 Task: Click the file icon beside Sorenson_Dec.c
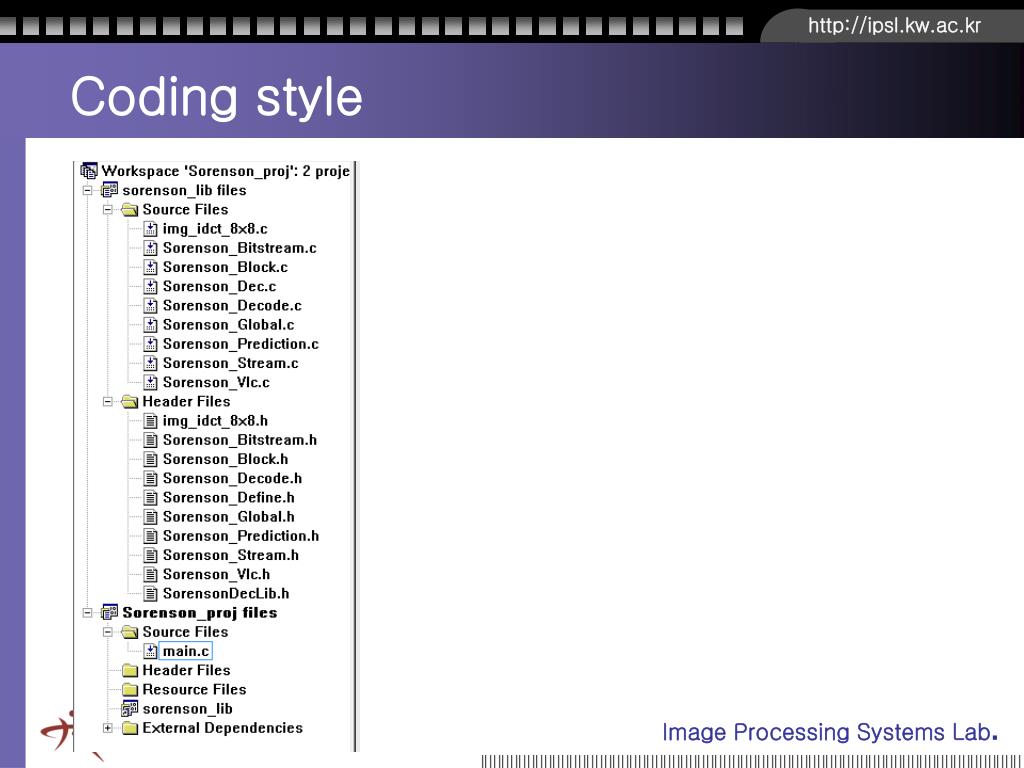(151, 287)
